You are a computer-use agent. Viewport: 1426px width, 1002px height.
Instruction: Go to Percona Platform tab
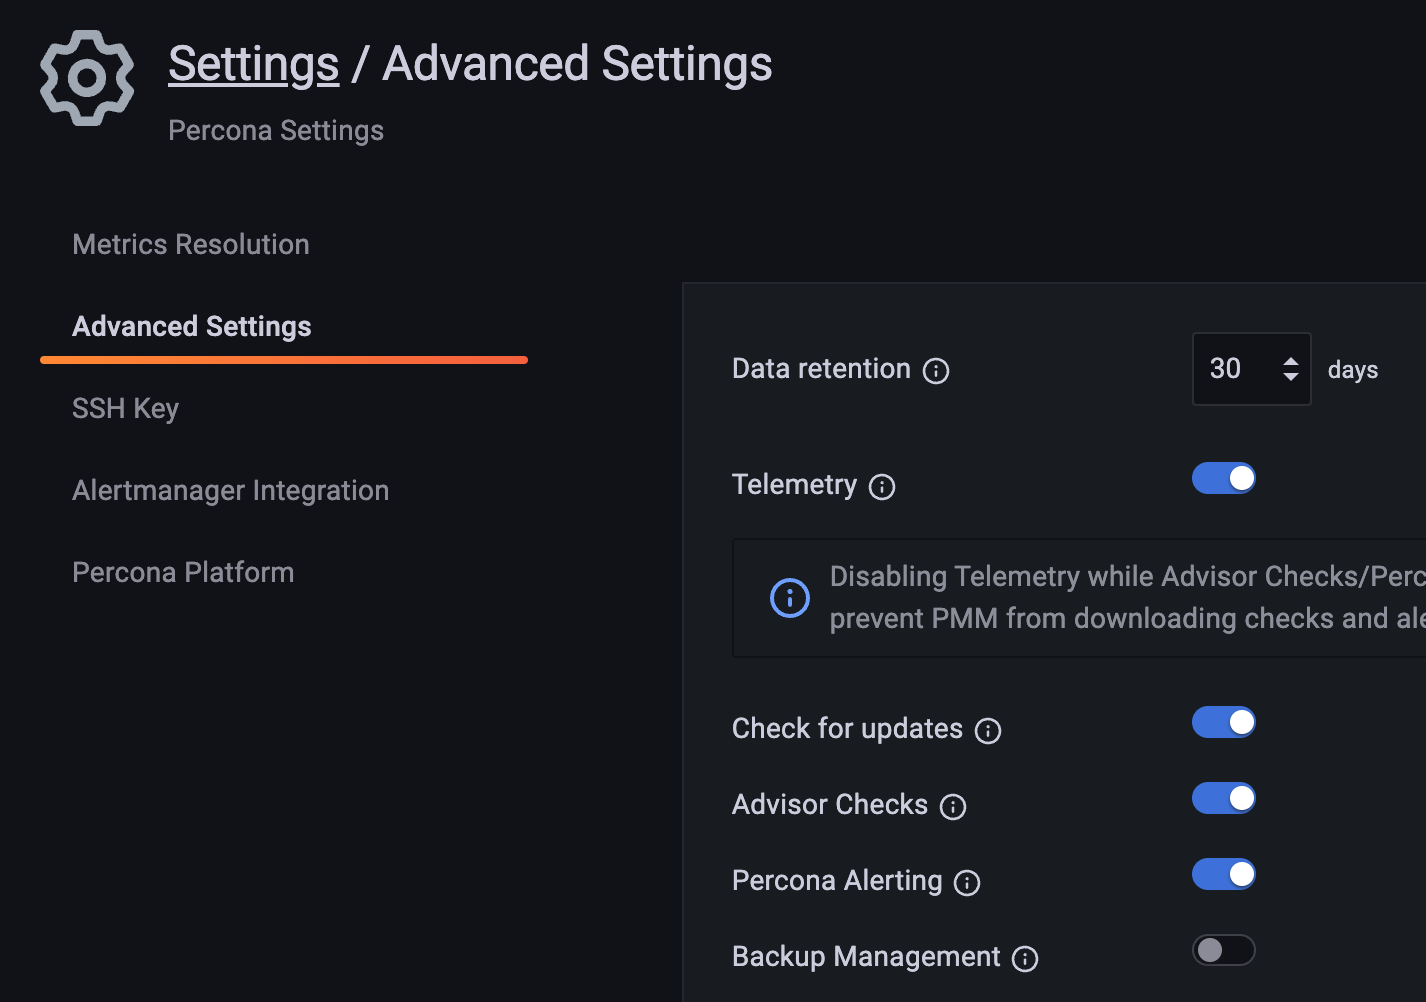[x=183, y=572]
